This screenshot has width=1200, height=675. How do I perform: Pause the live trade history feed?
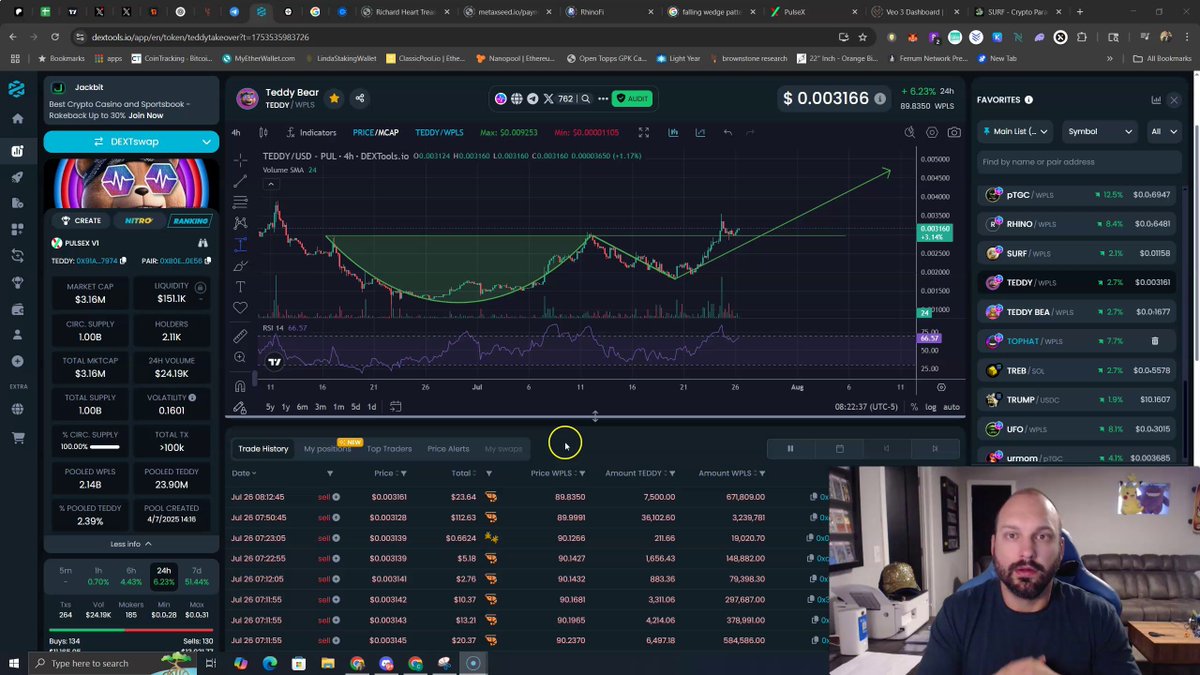click(790, 449)
